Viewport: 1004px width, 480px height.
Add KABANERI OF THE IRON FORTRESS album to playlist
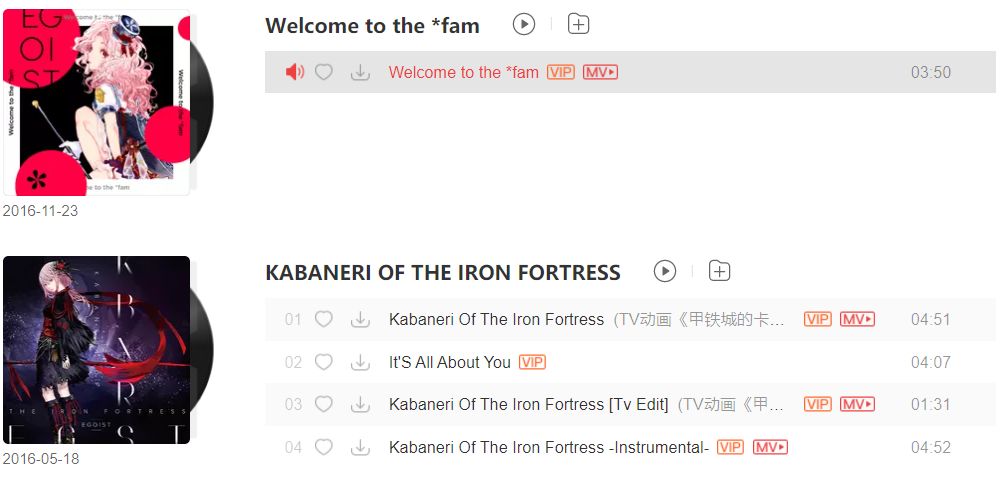pos(719,271)
